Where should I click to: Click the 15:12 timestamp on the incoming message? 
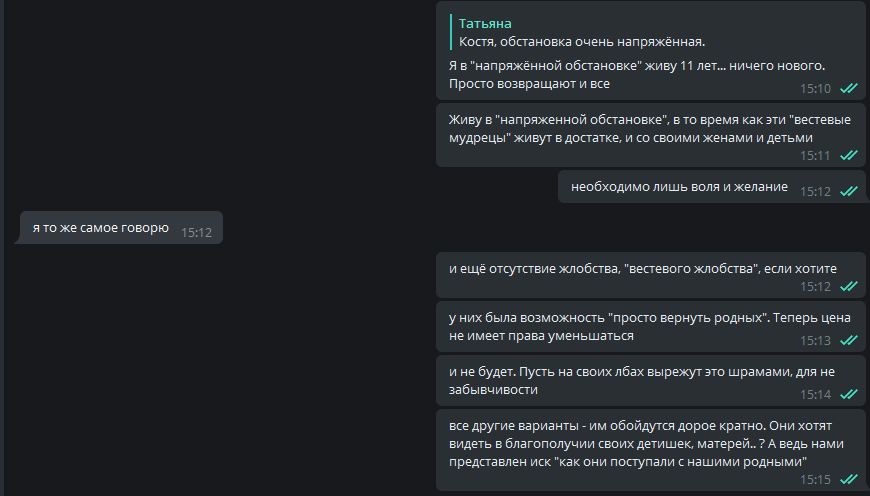pyautogui.click(x=196, y=232)
